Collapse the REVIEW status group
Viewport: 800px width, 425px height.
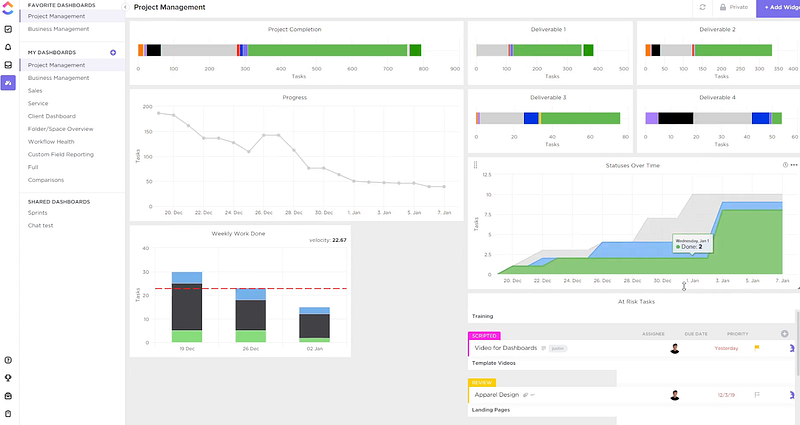(x=482, y=383)
